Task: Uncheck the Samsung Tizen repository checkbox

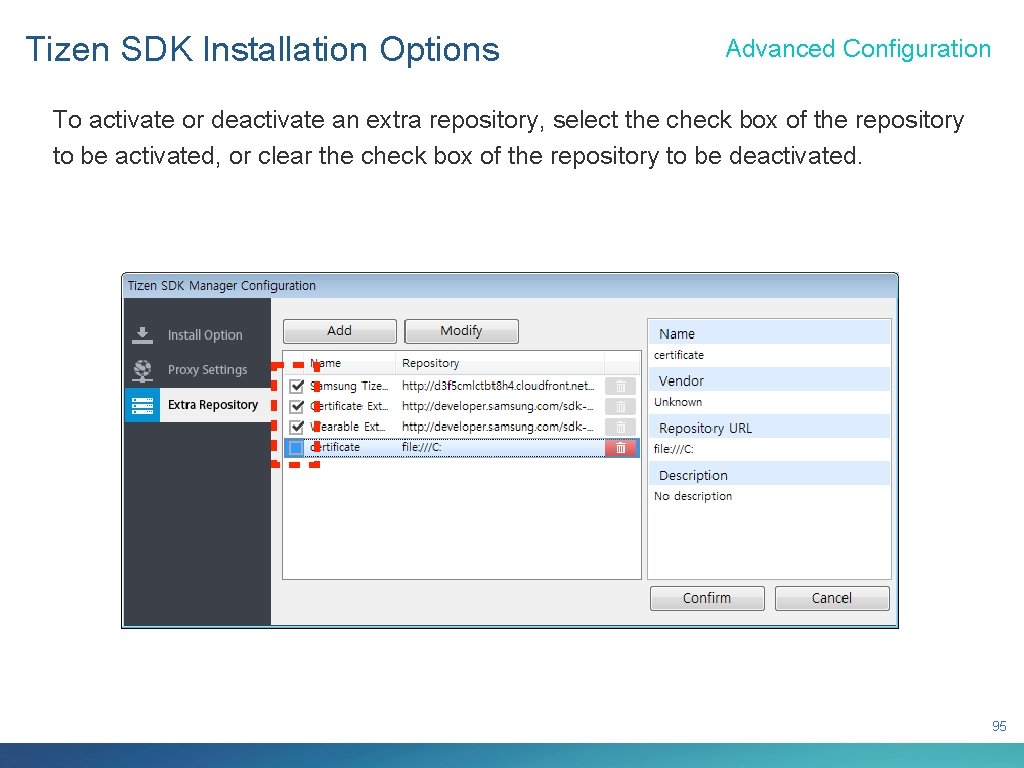Action: click(296, 386)
